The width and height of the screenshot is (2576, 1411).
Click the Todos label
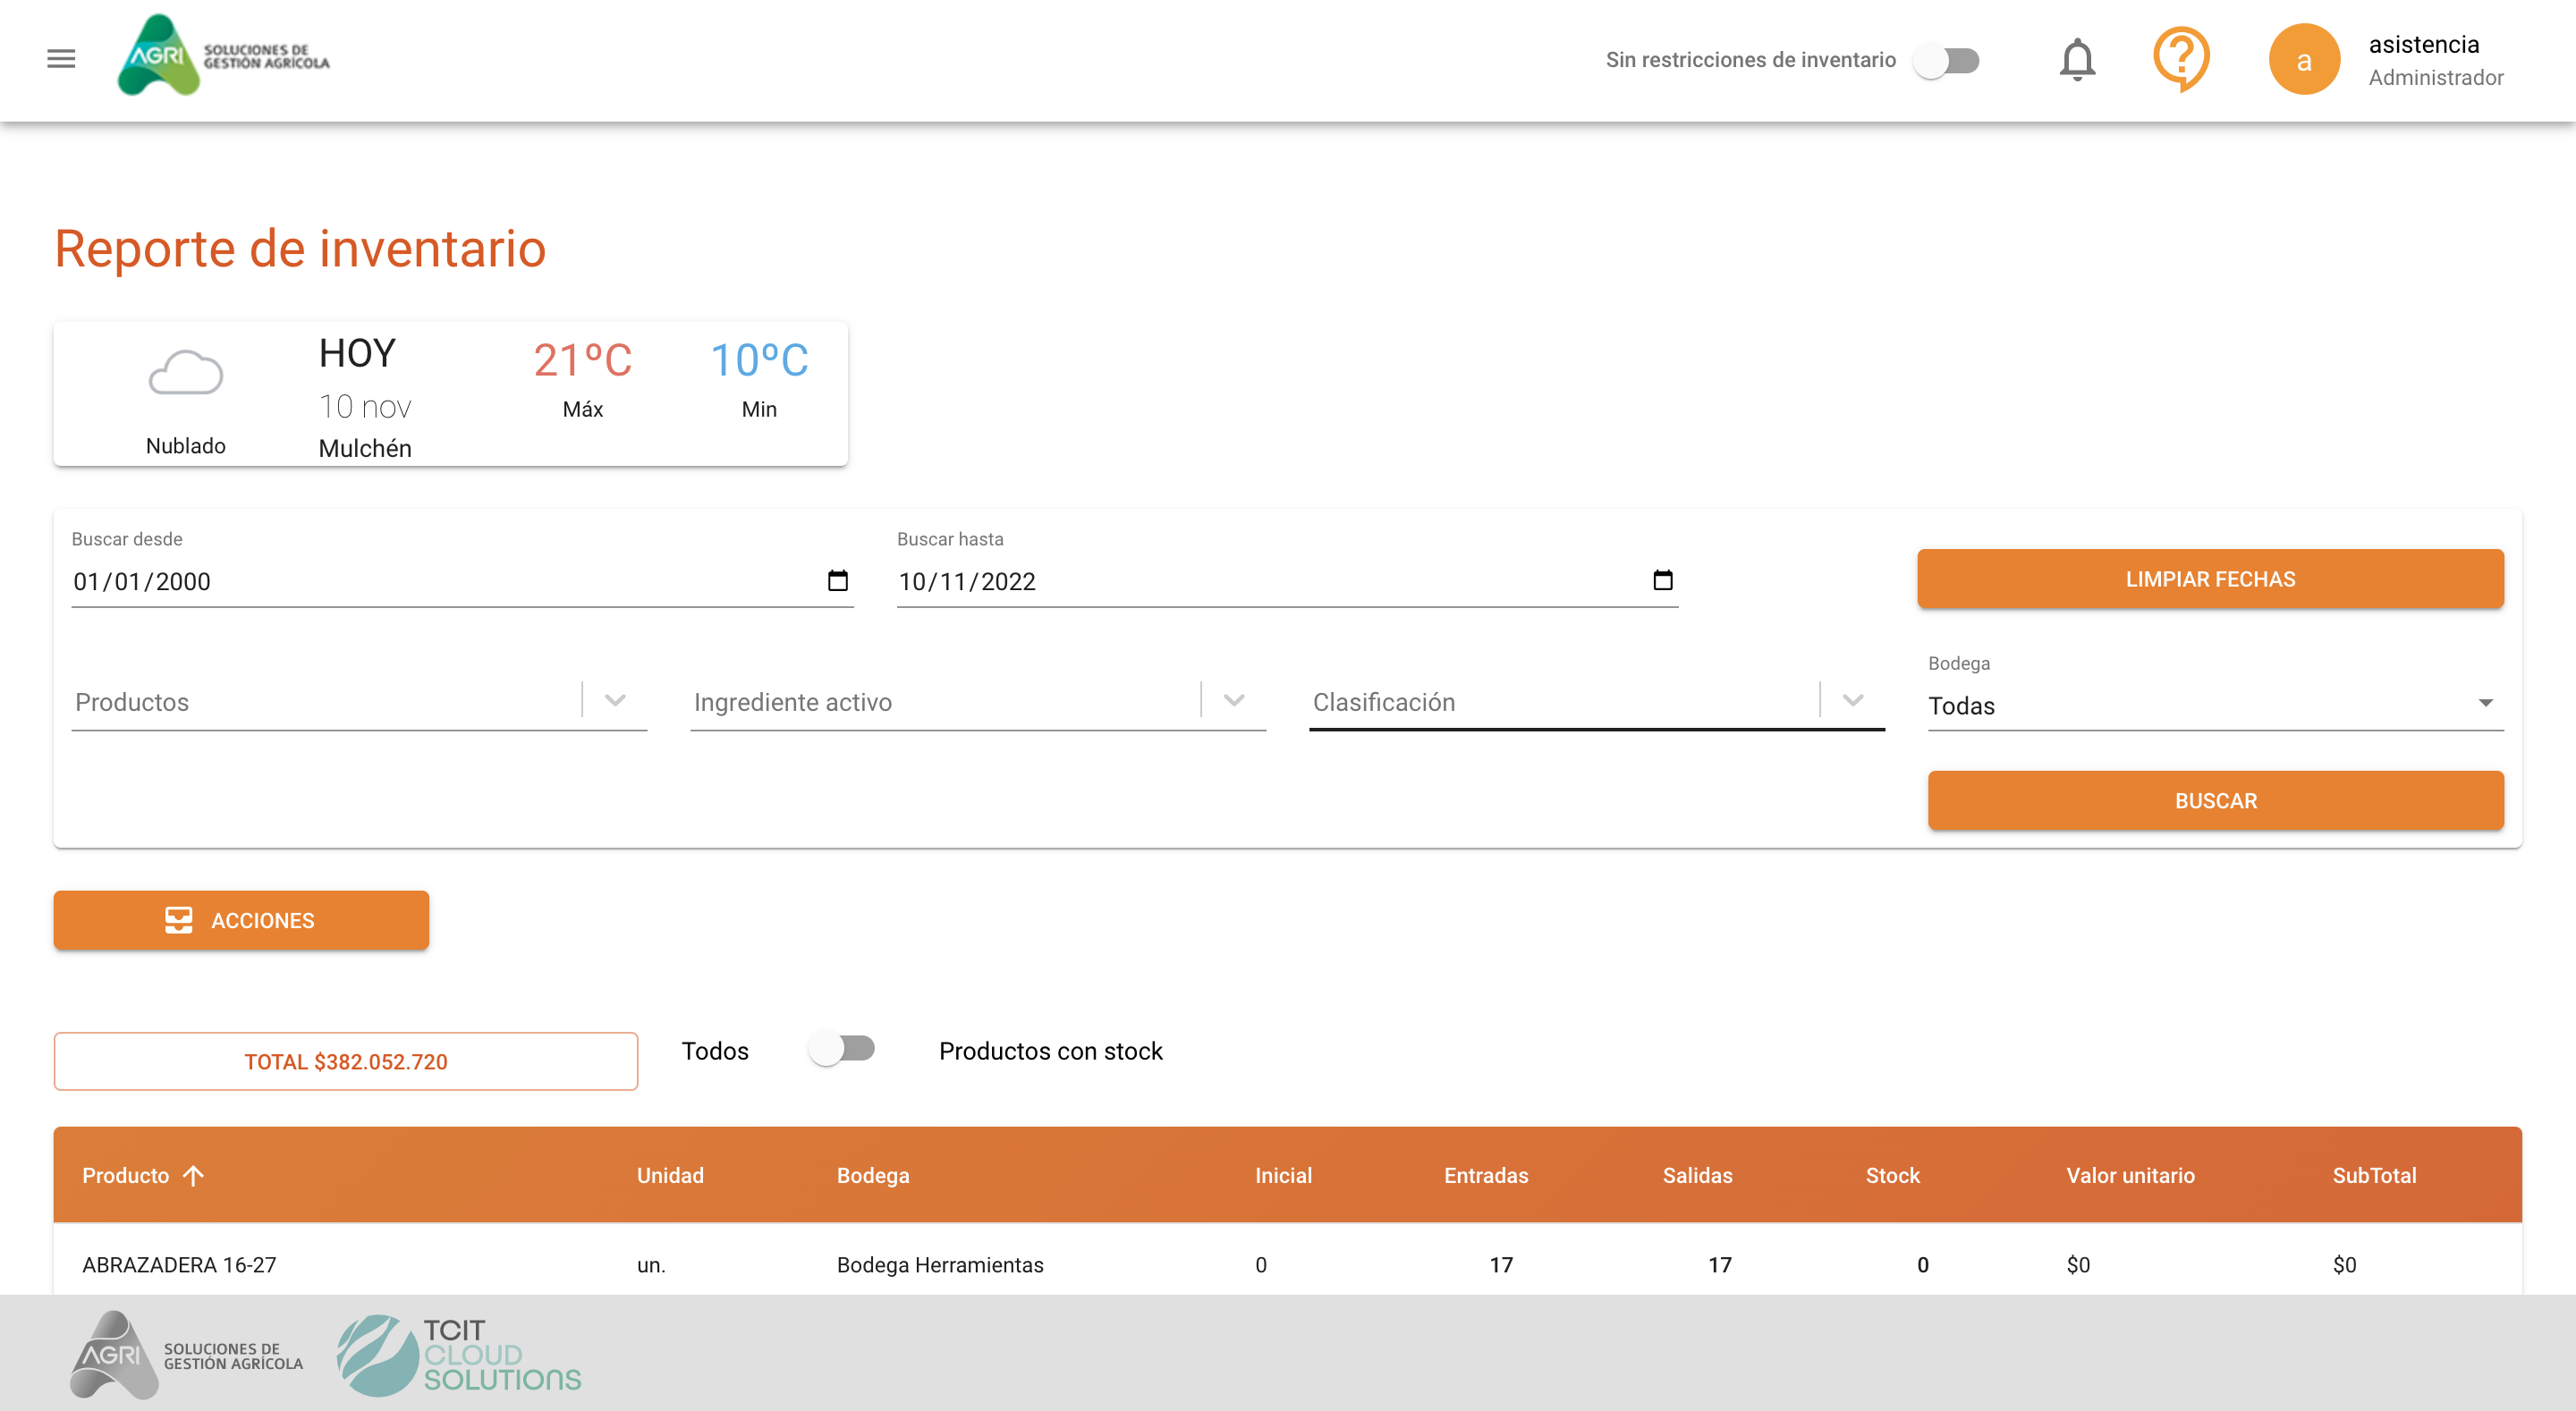click(715, 1050)
